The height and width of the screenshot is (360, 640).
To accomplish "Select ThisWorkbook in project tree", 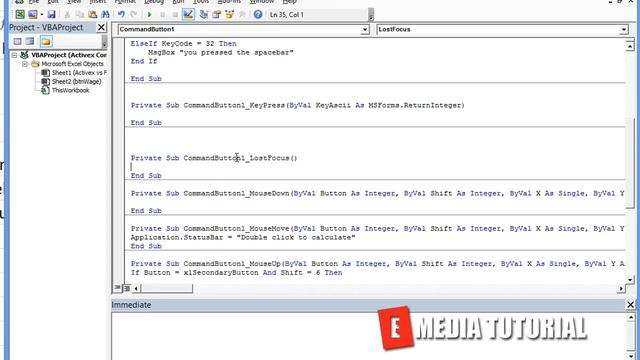I will pos(70,91).
